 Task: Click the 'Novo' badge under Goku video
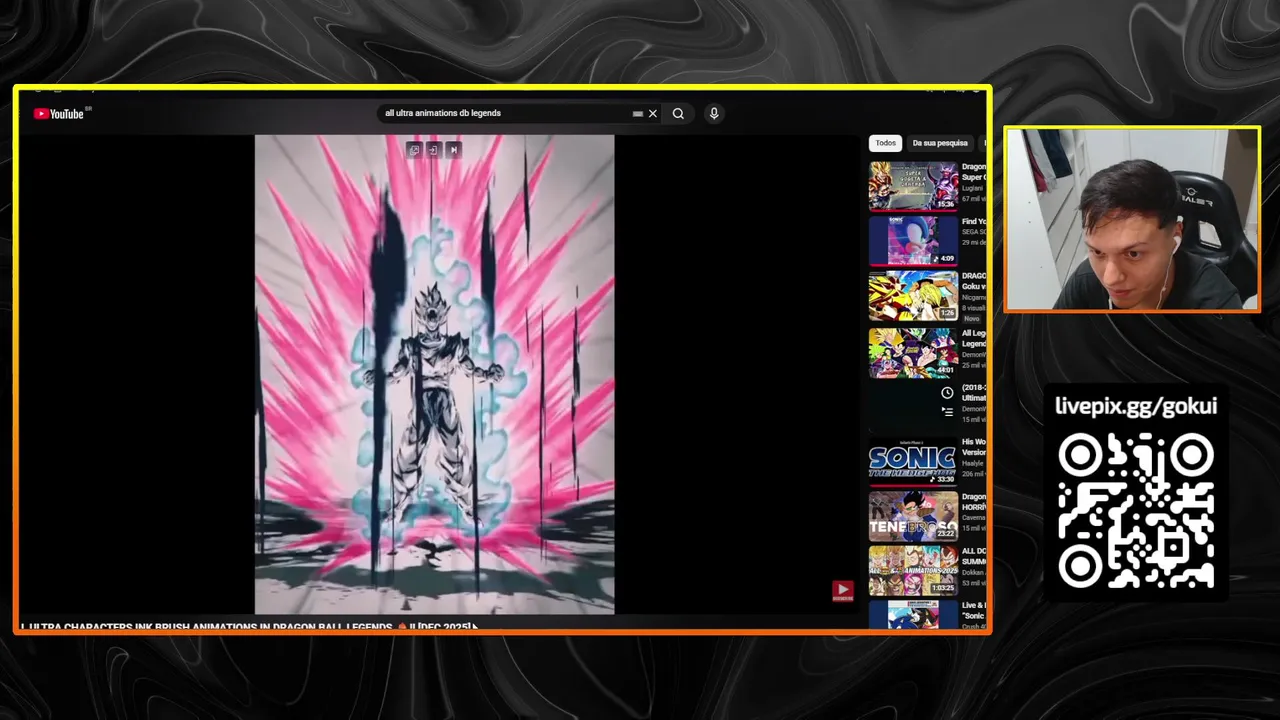click(972, 318)
